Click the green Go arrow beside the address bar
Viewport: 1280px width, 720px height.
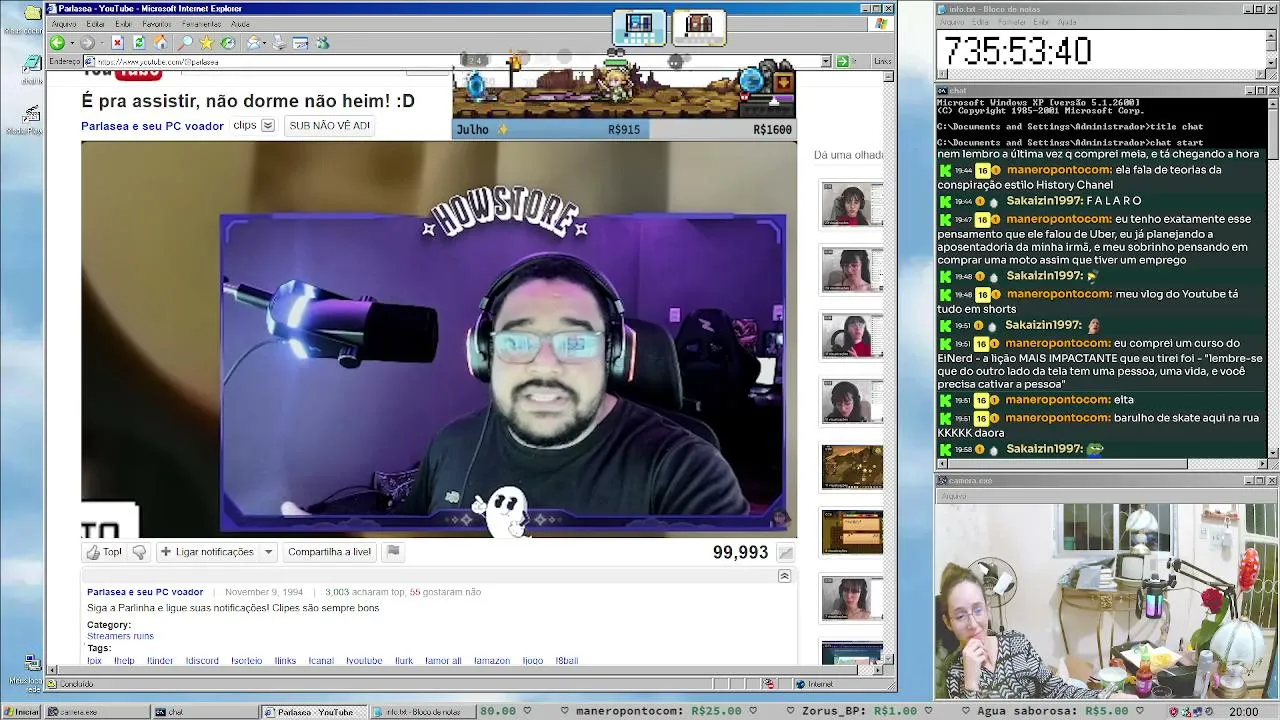click(845, 61)
